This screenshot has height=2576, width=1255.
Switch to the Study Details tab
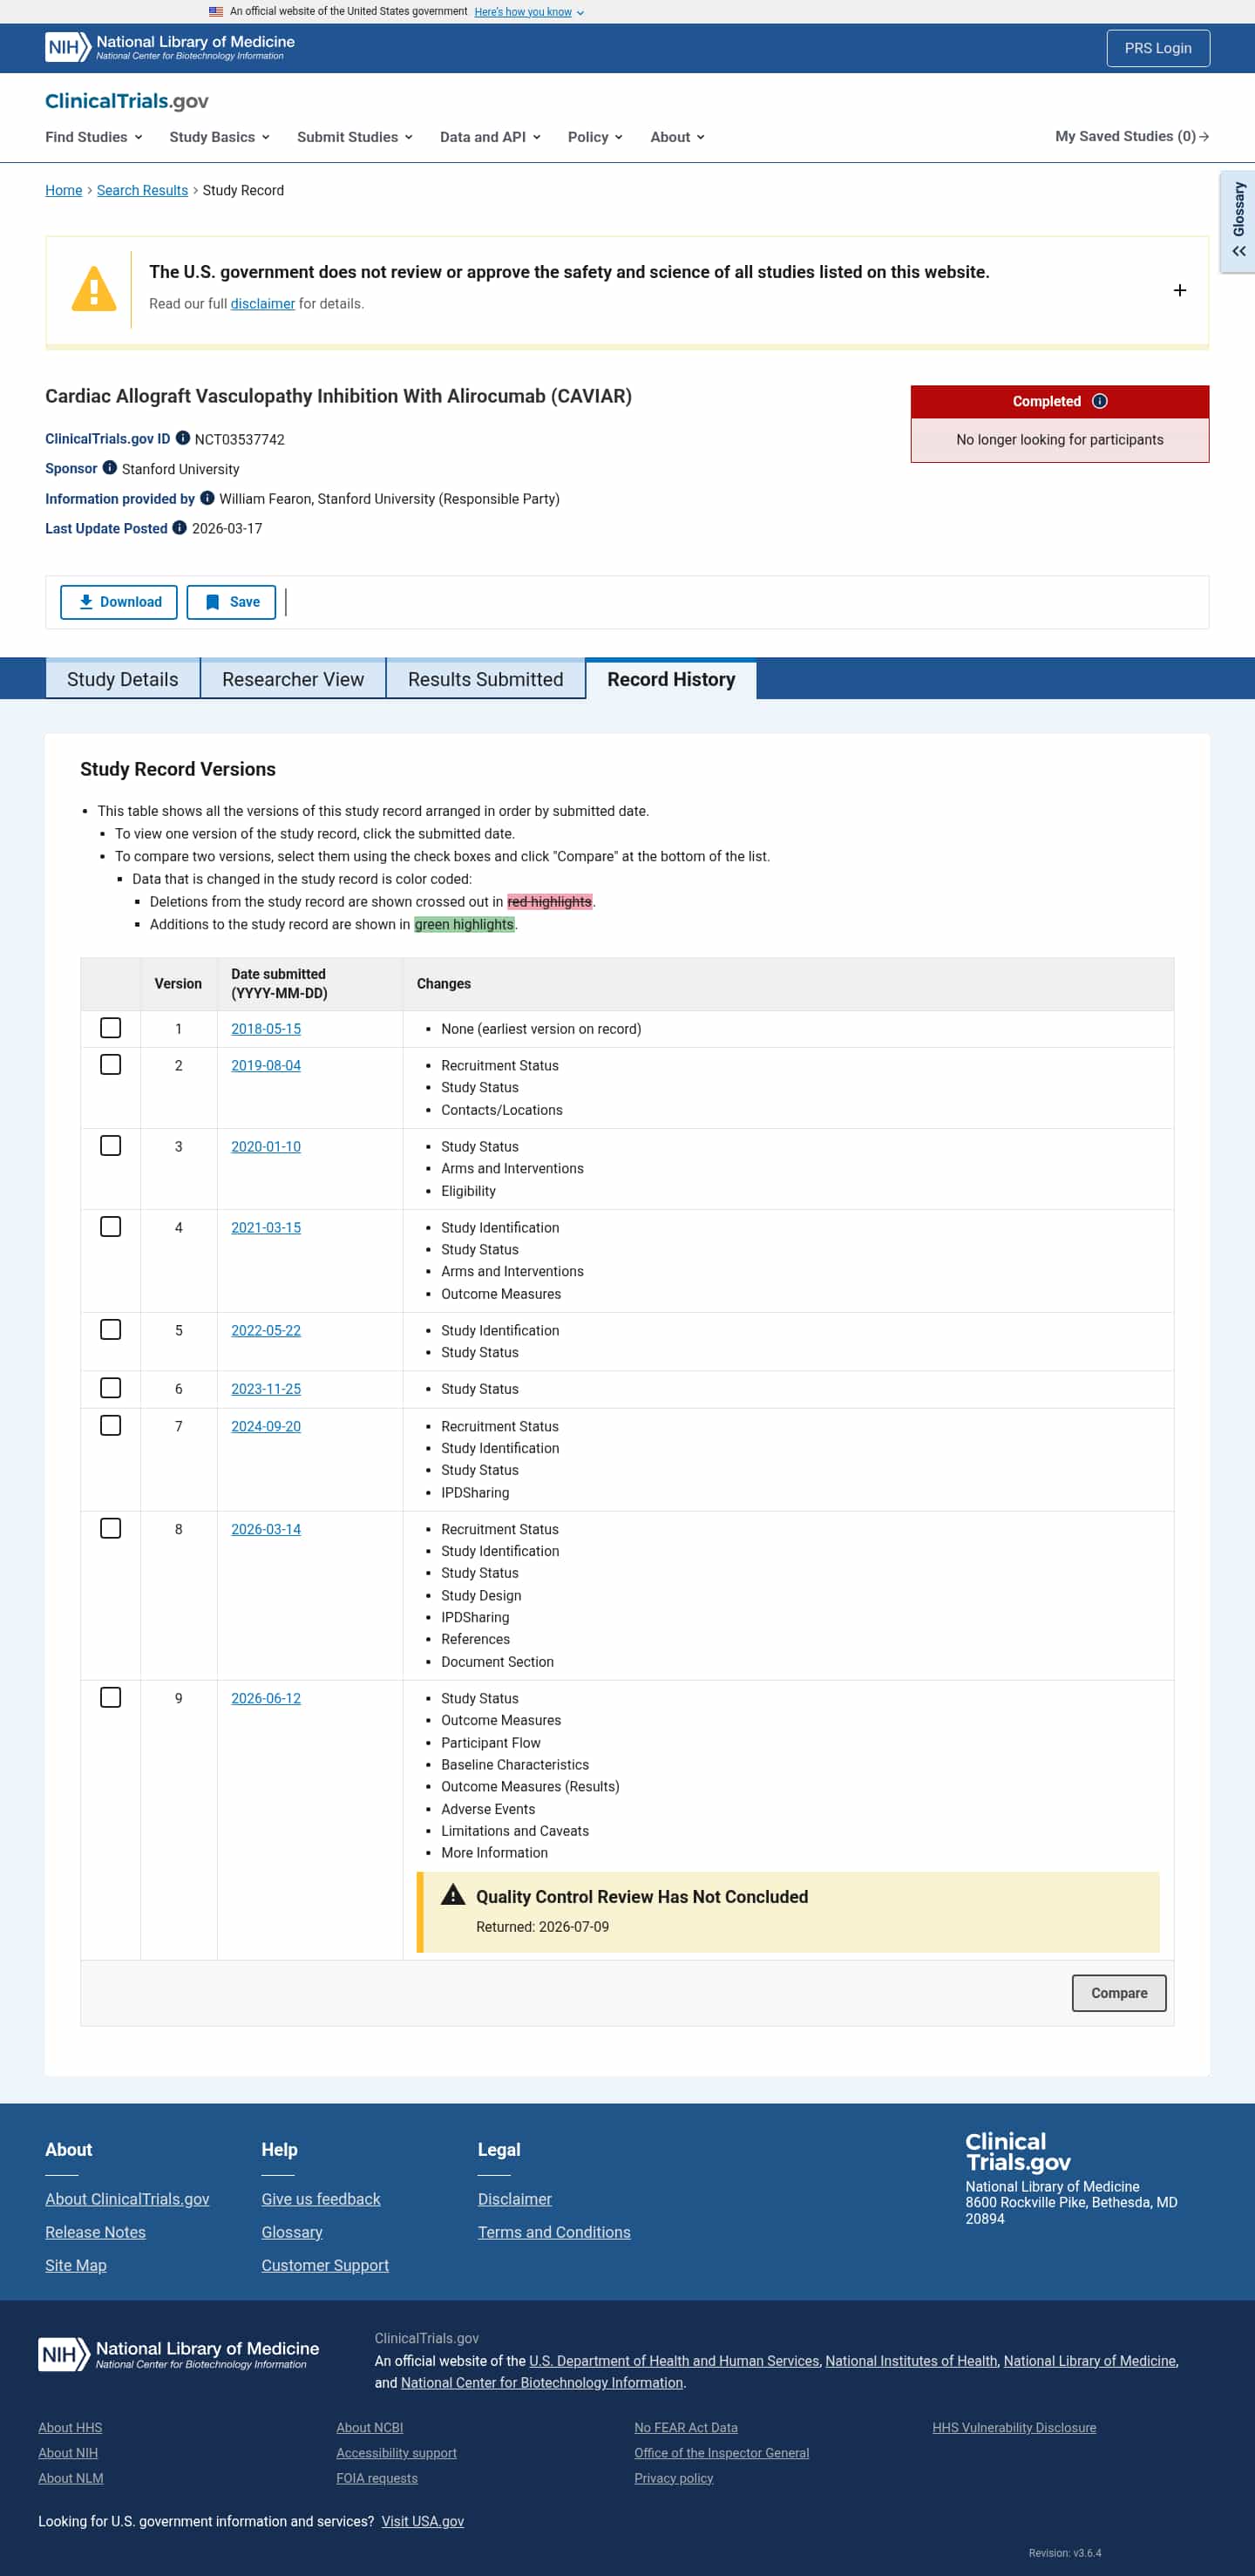click(123, 679)
